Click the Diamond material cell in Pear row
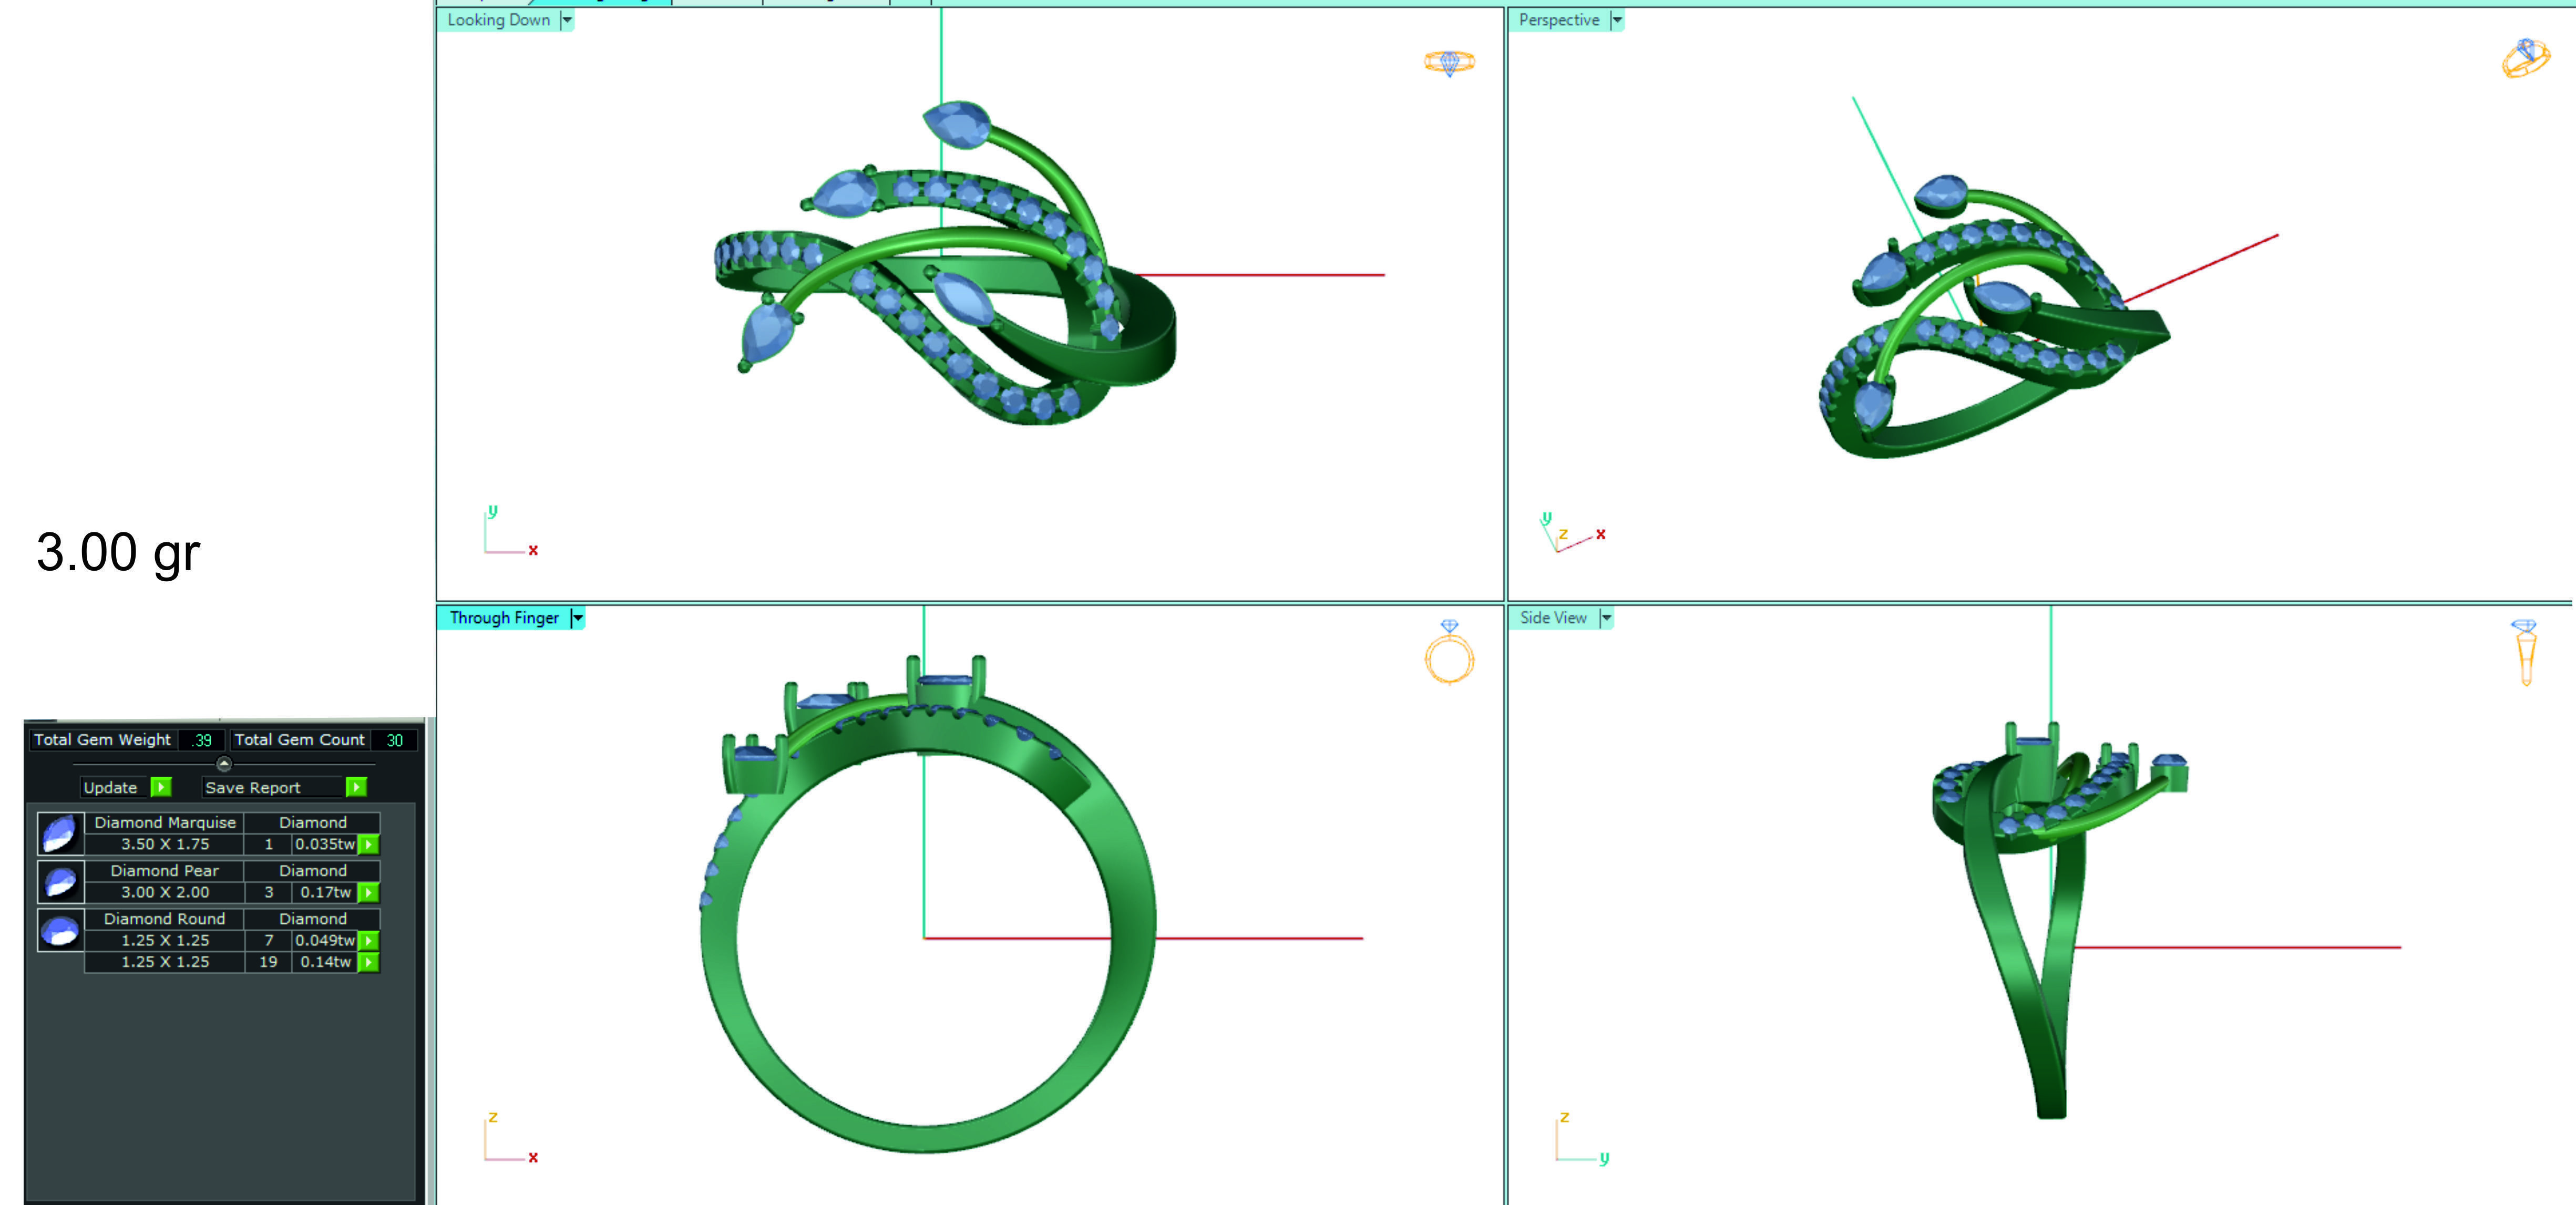The height and width of the screenshot is (1205, 2576). coord(312,870)
